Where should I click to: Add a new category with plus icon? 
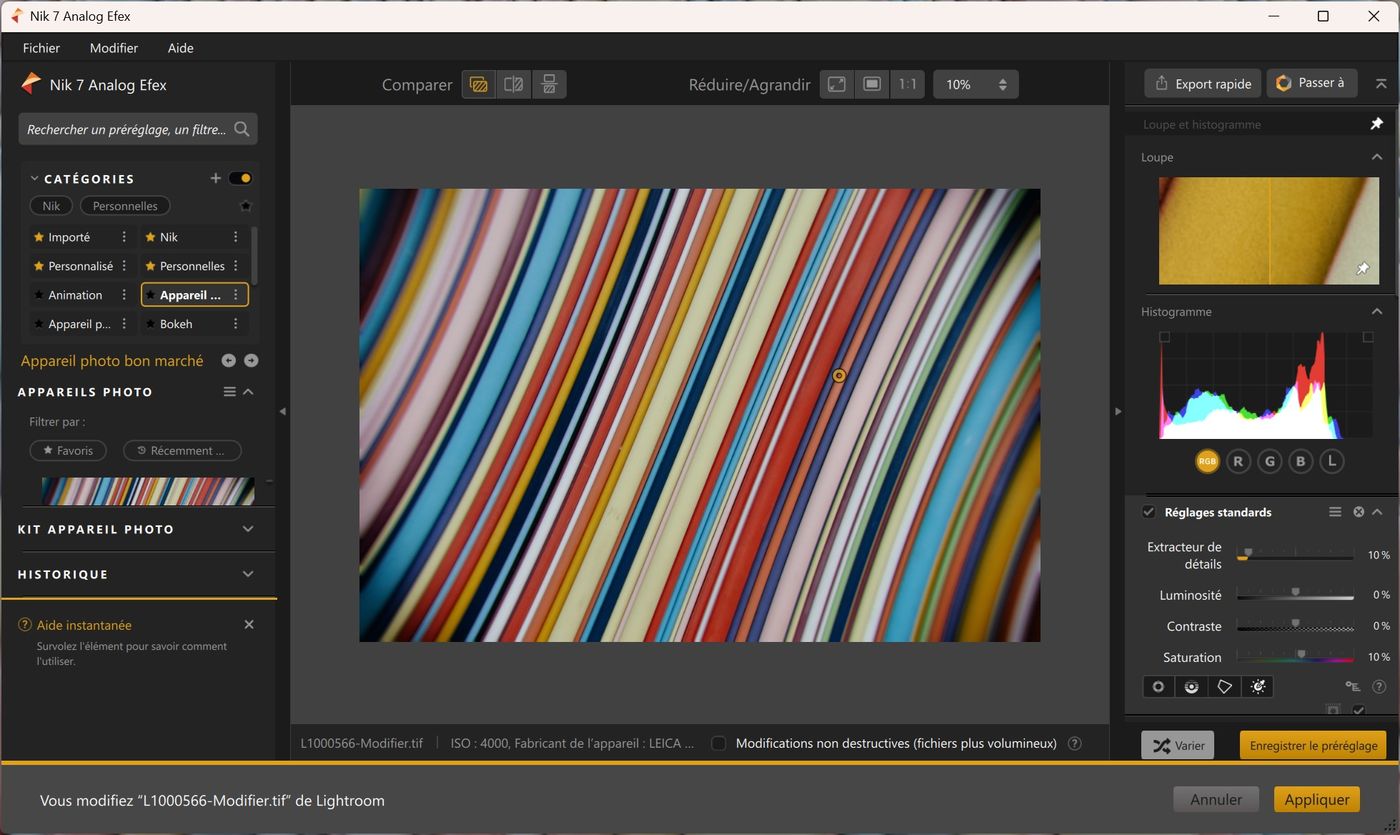tap(215, 178)
